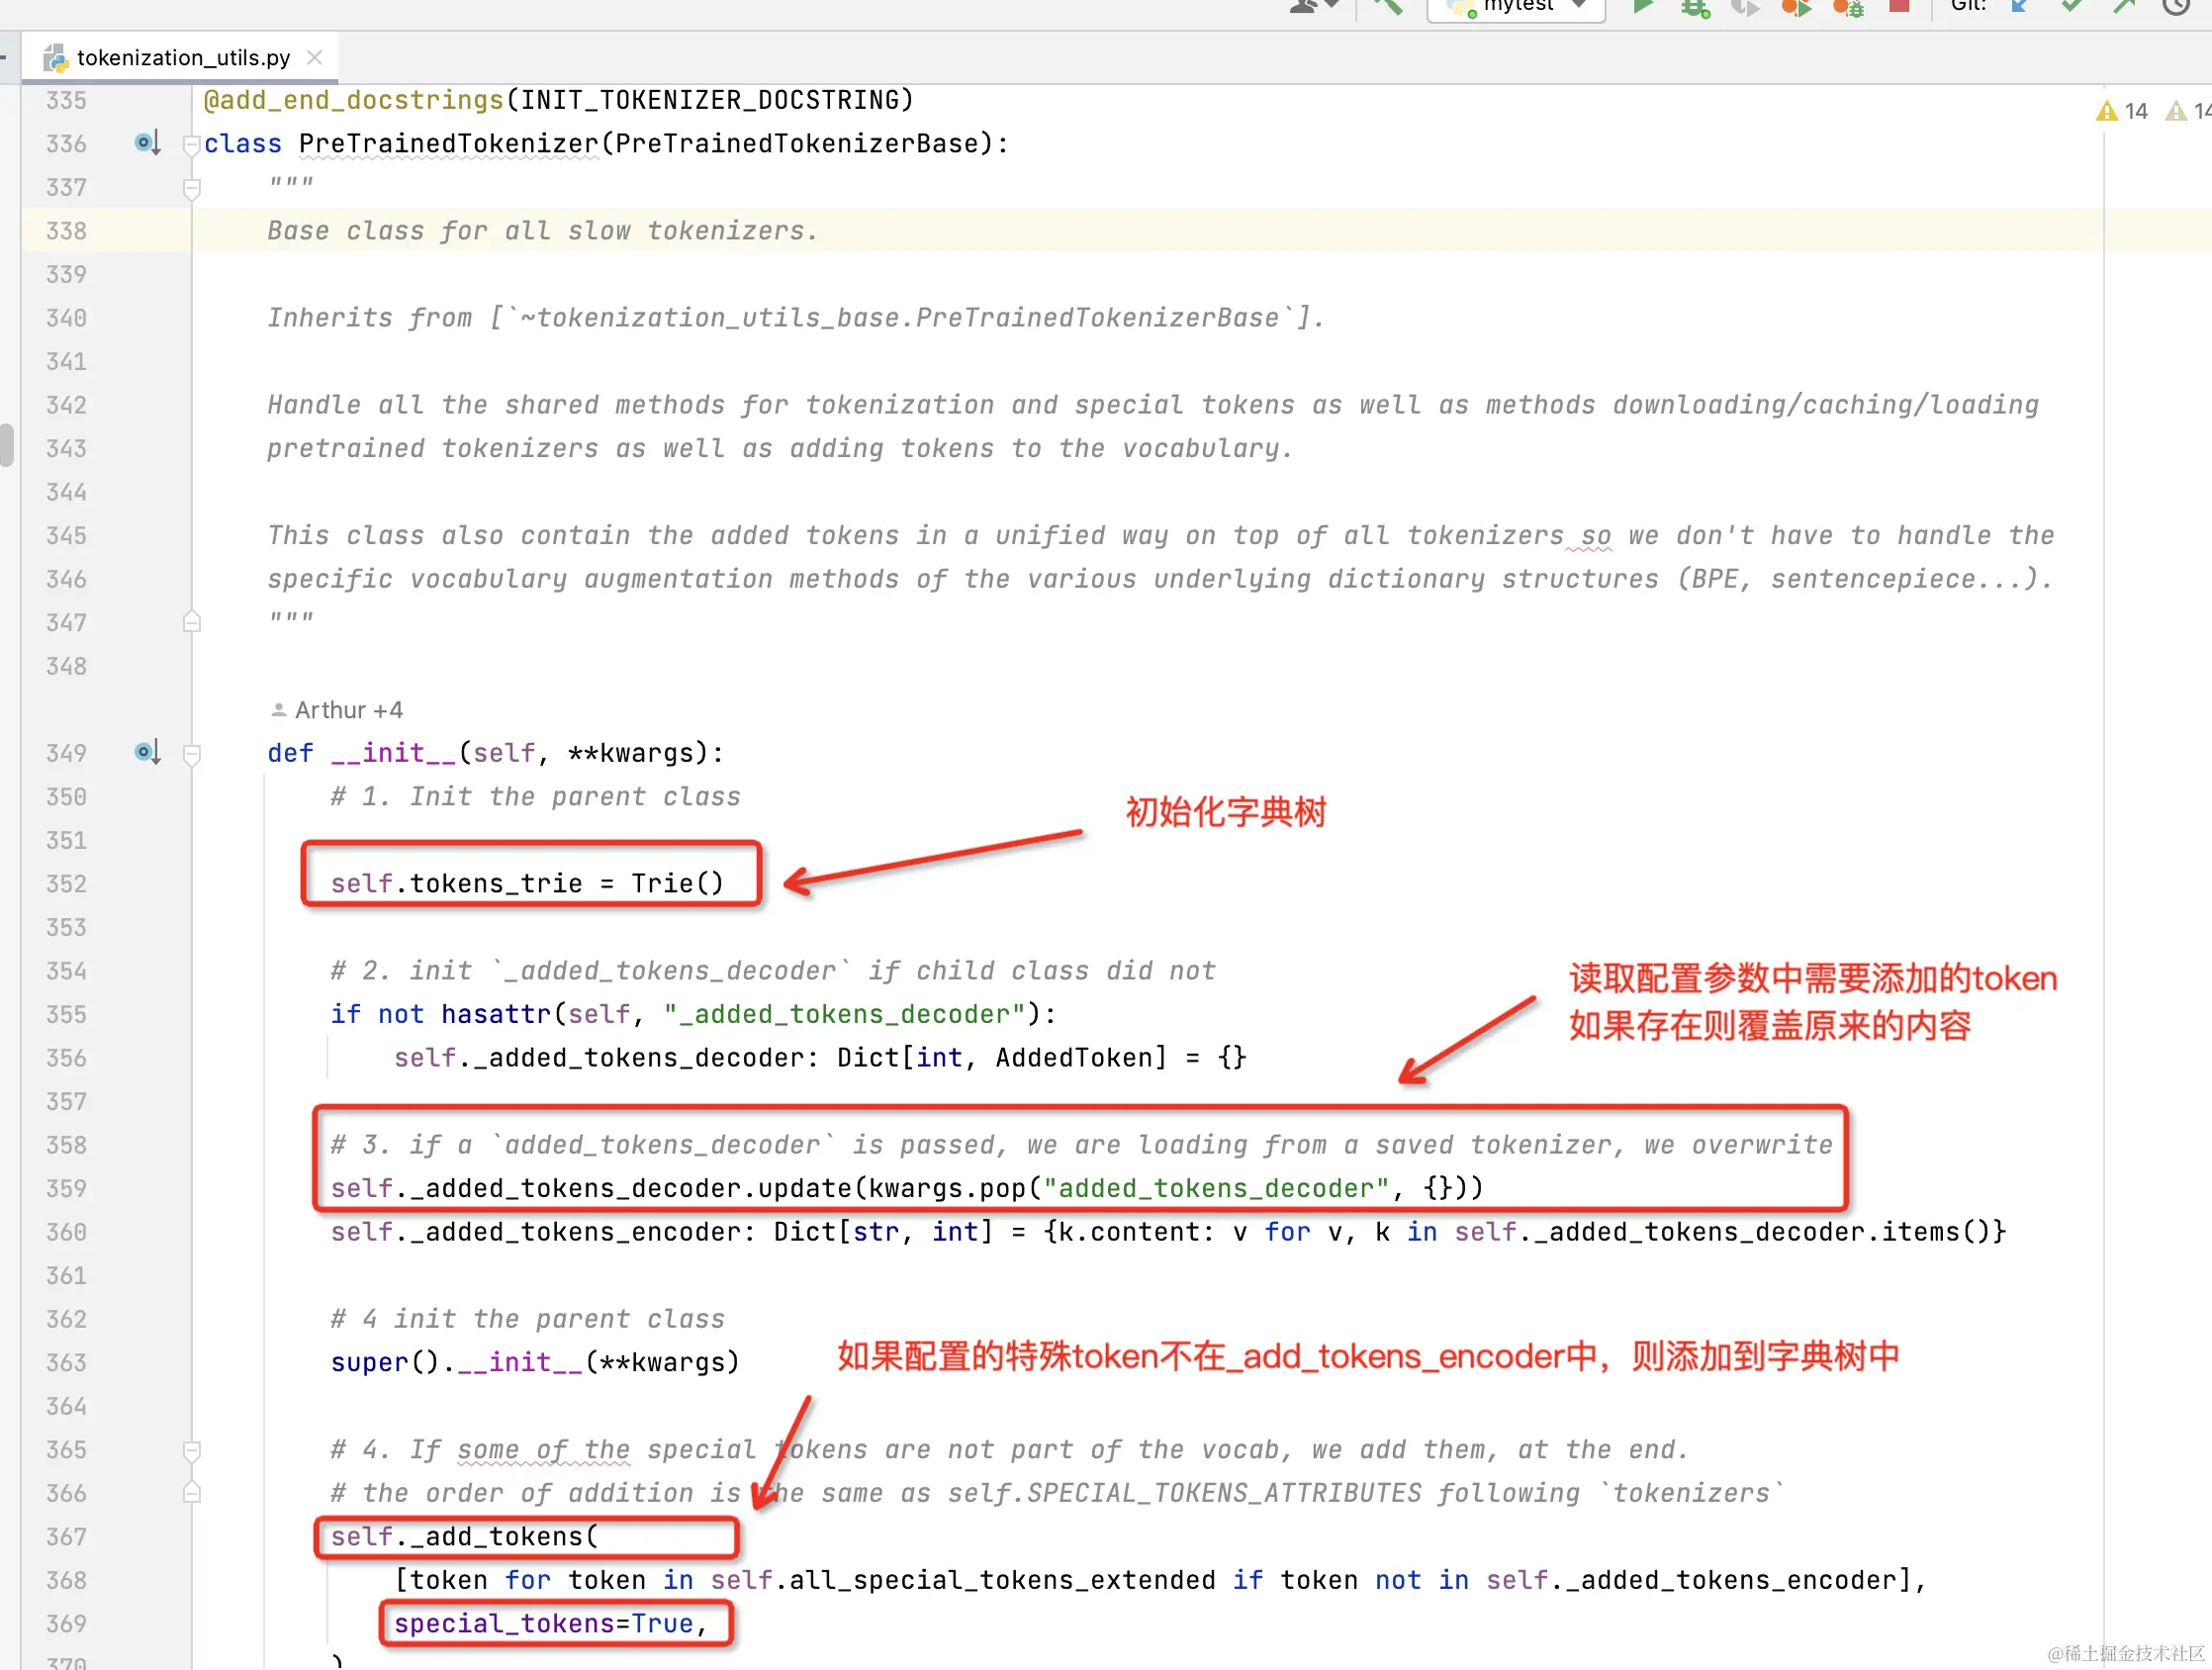Viewport: 2212px width, 1670px height.
Task: Collapse the __init__ method fold
Action: [x=192, y=752]
